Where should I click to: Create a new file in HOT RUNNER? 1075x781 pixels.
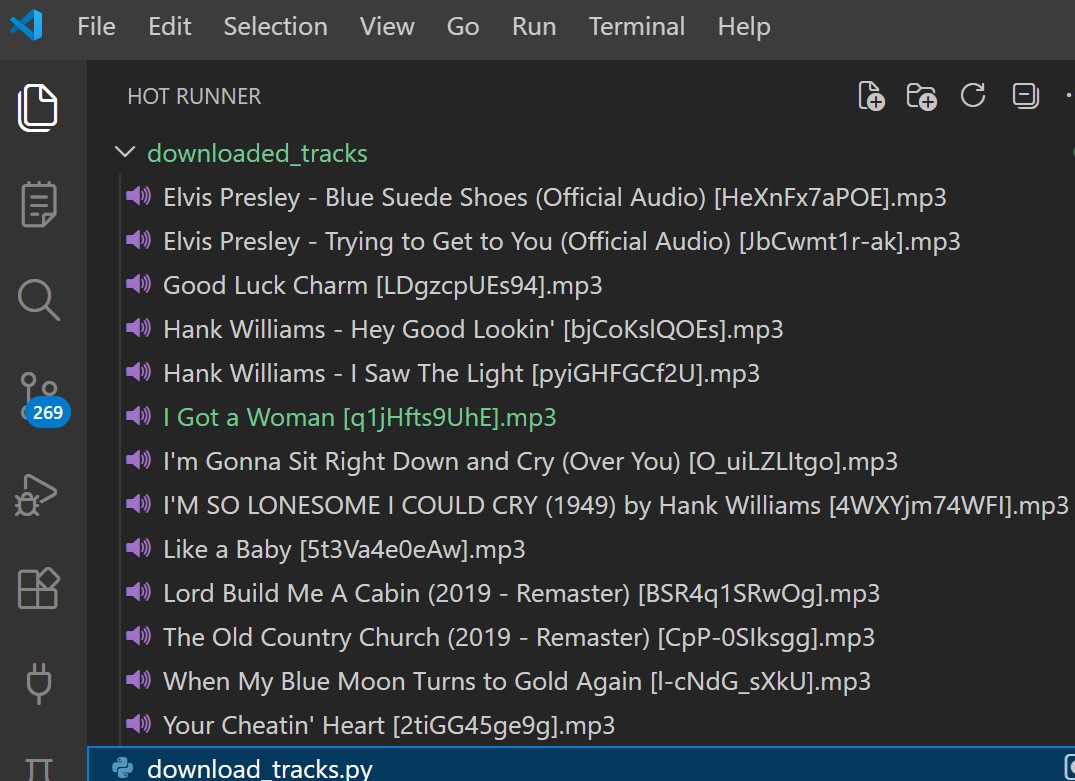[x=871, y=96]
